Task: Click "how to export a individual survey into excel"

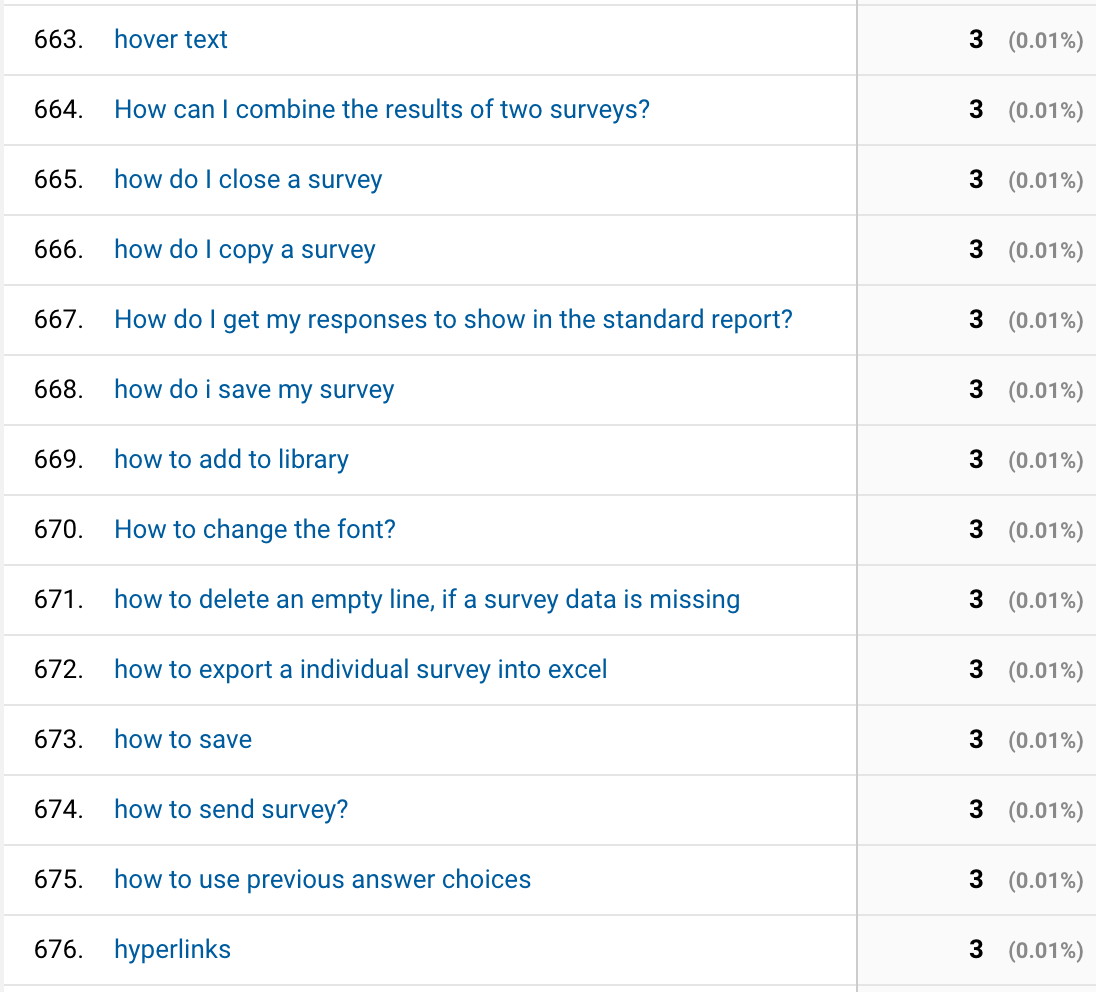Action: 361,670
